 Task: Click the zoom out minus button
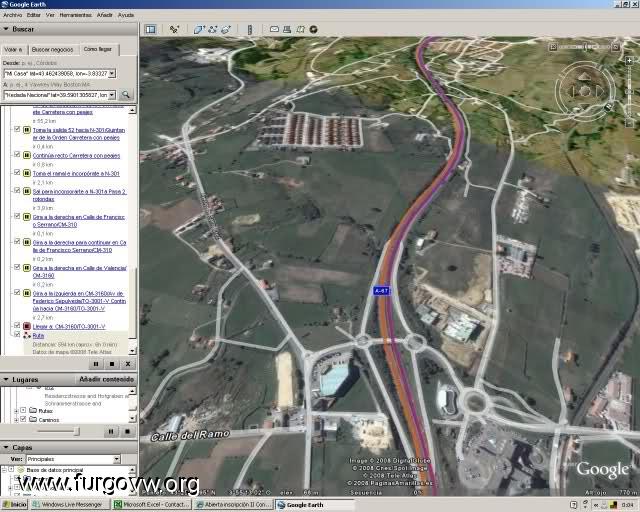click(629, 123)
